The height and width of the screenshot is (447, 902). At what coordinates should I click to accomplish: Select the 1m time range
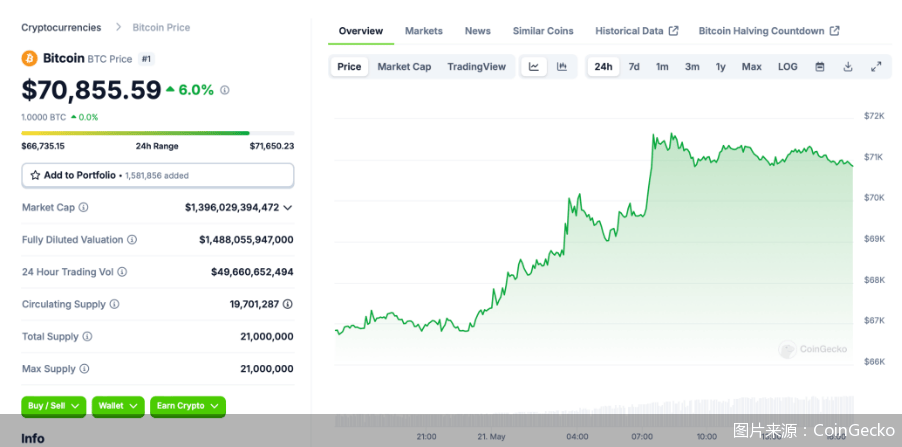(662, 67)
